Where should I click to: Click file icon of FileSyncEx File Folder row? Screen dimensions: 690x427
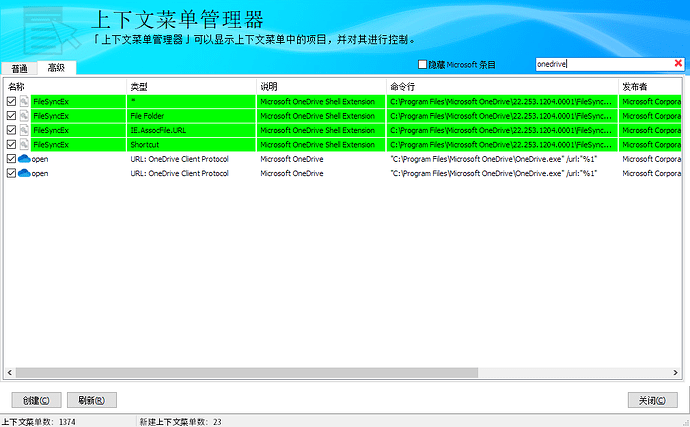pyautogui.click(x=24, y=116)
